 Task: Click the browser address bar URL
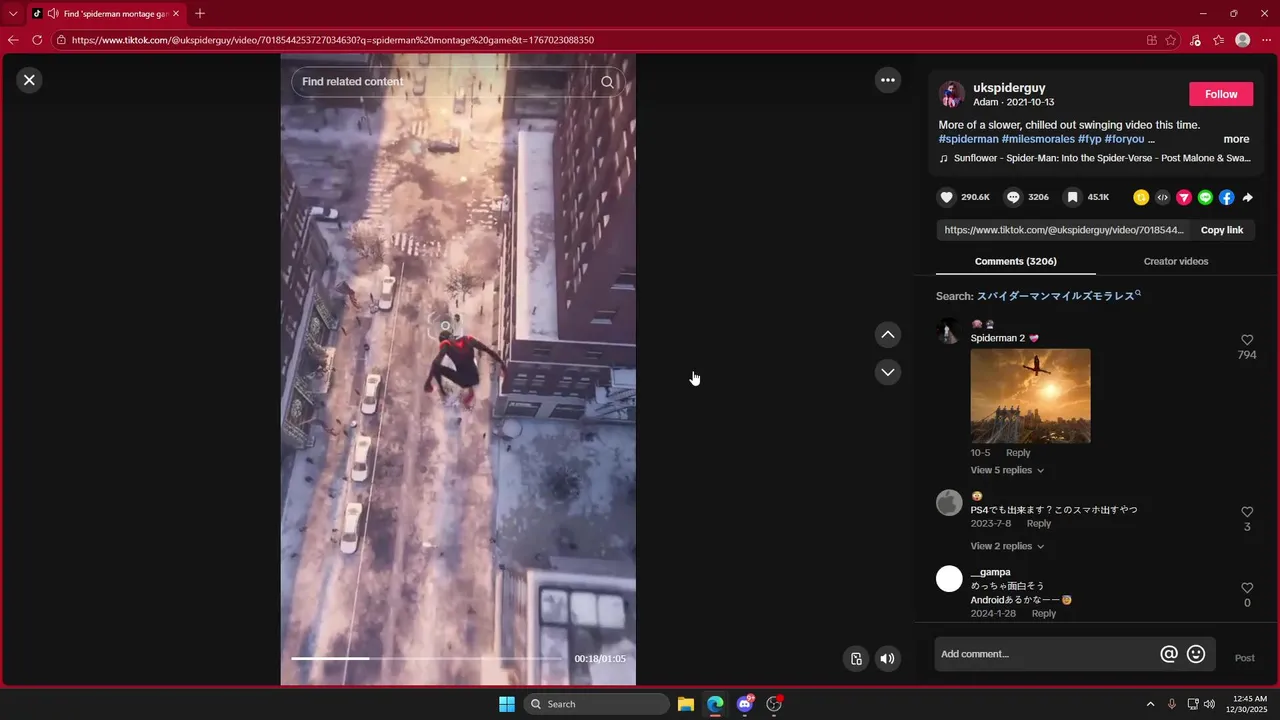pyautogui.click(x=333, y=40)
